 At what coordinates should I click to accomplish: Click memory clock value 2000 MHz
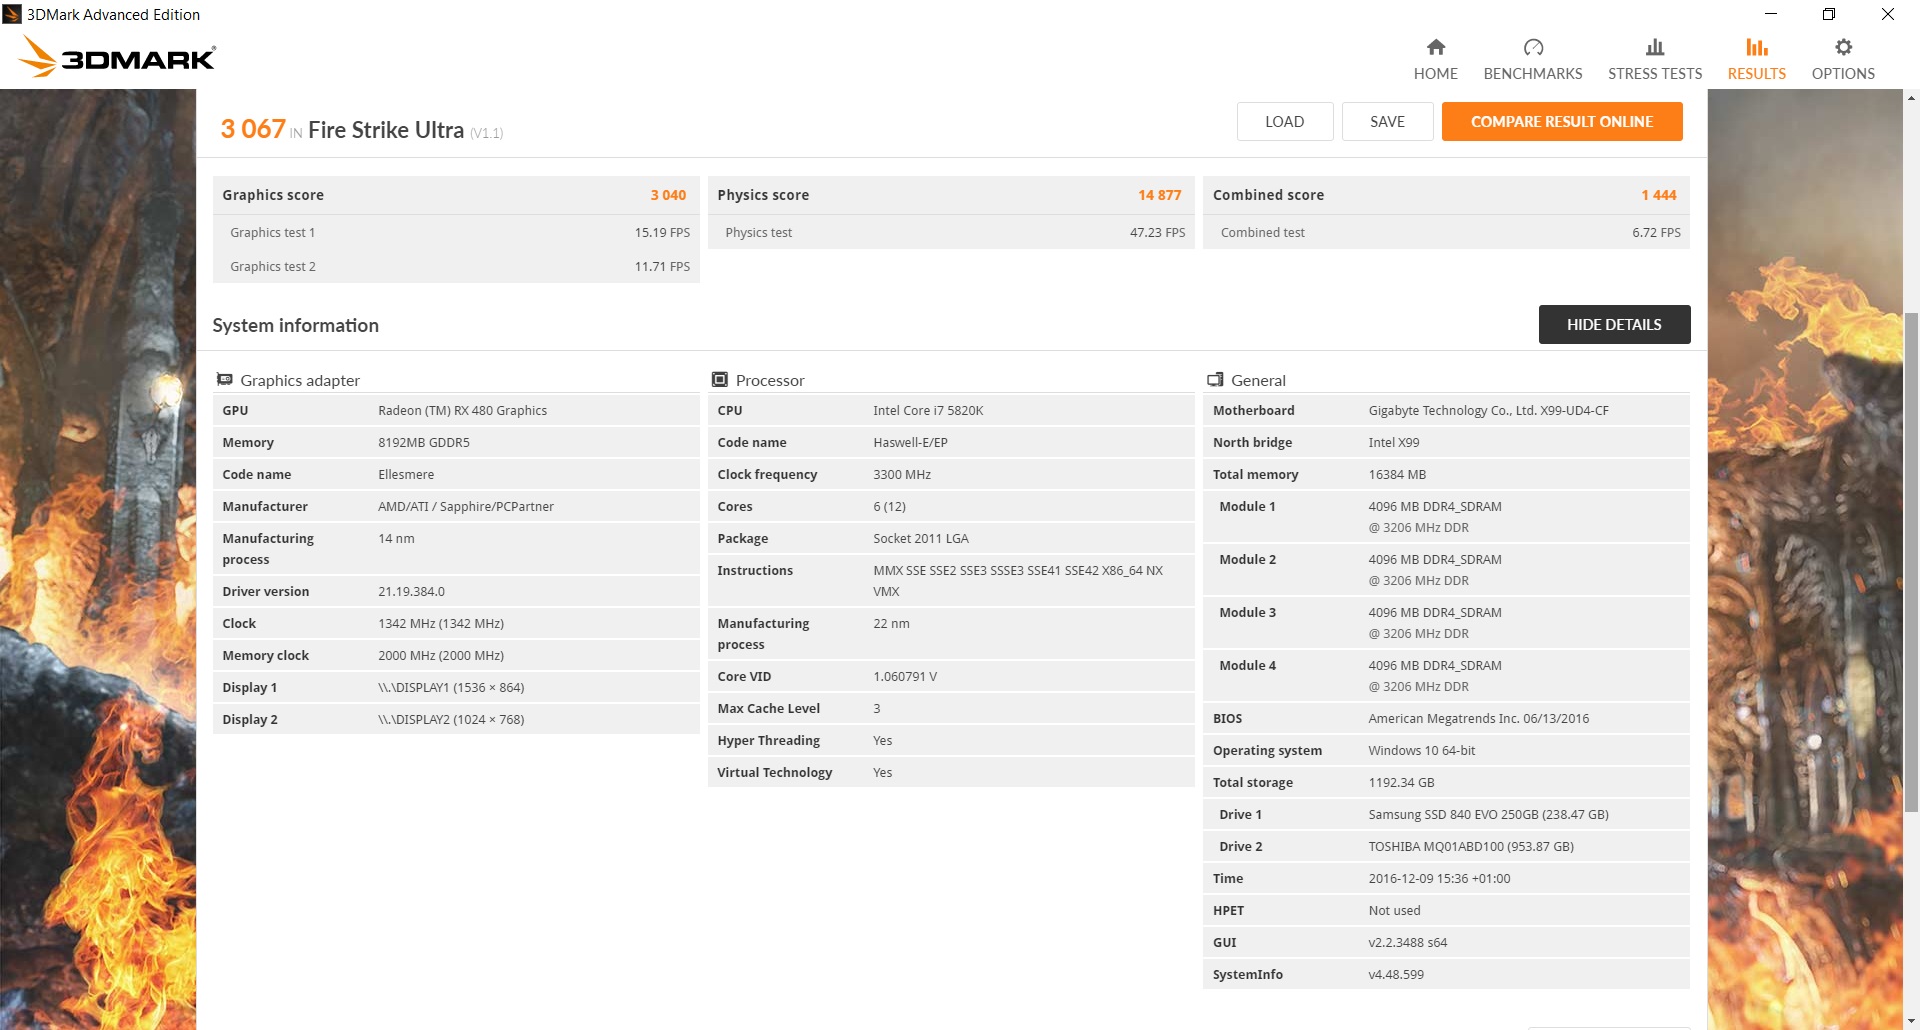pos(441,655)
